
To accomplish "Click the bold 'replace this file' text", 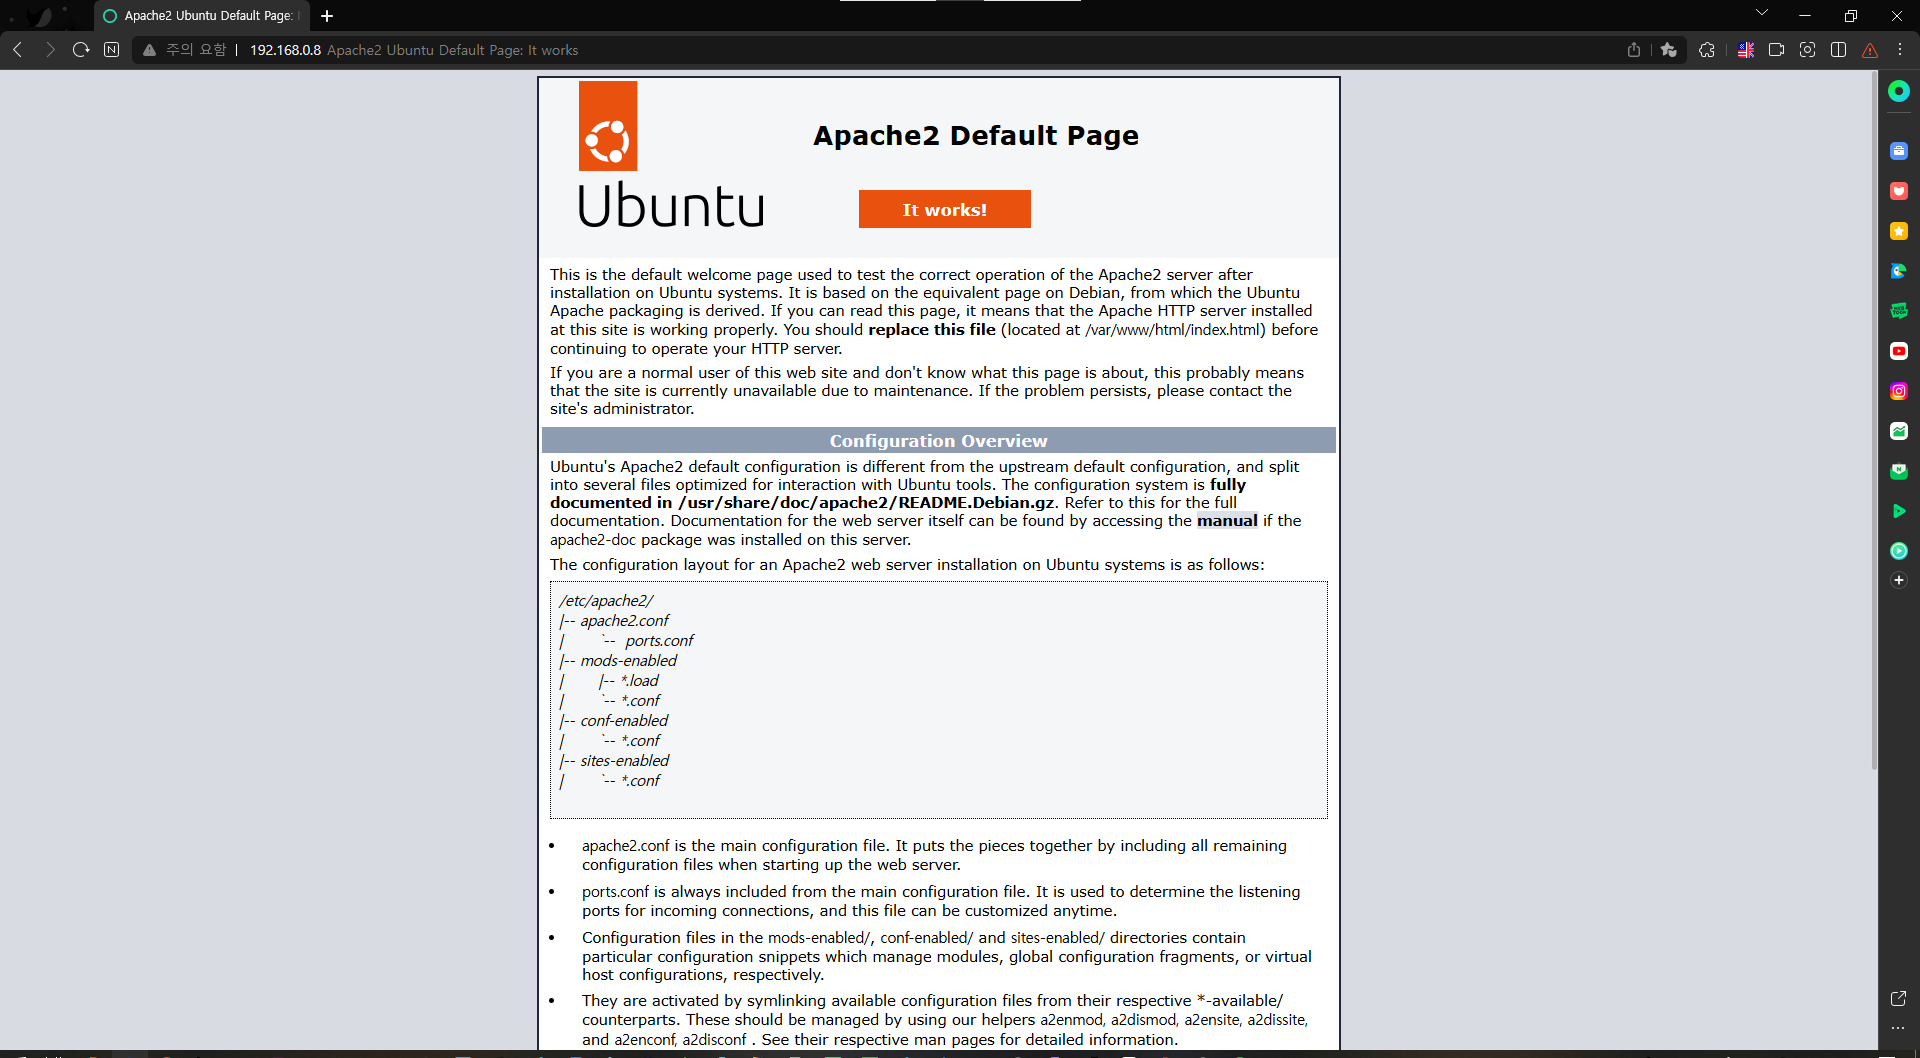I will [x=932, y=330].
